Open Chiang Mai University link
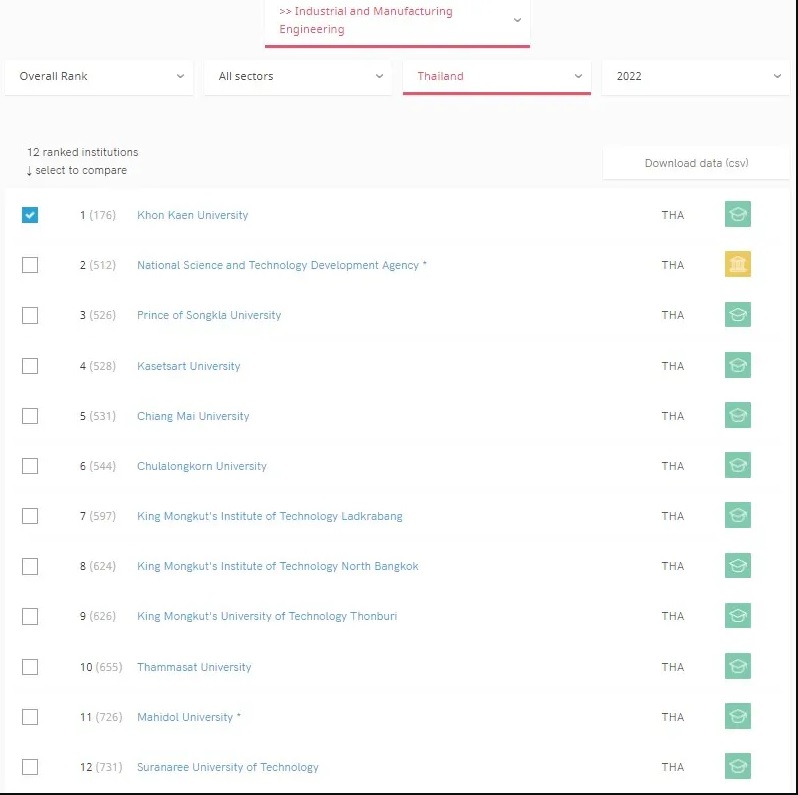Screen dimensions: 798x795 click(193, 416)
